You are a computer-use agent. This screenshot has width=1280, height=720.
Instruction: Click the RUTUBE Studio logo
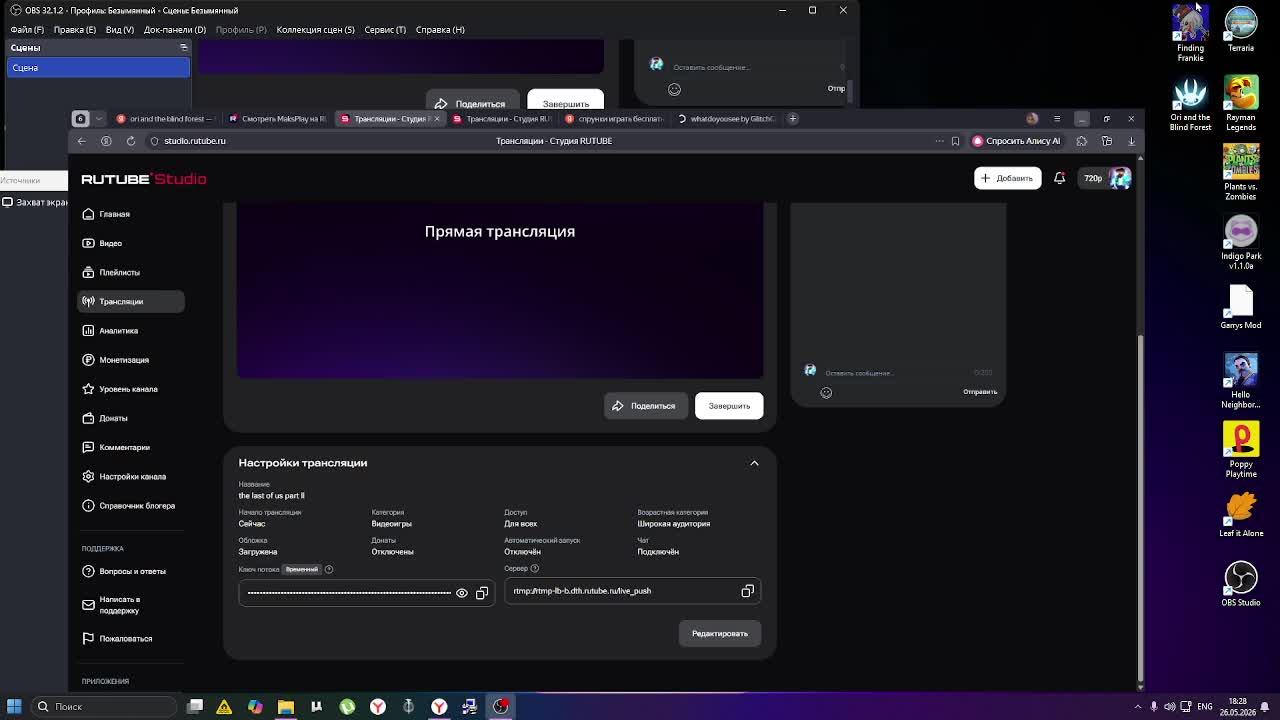coord(143,179)
